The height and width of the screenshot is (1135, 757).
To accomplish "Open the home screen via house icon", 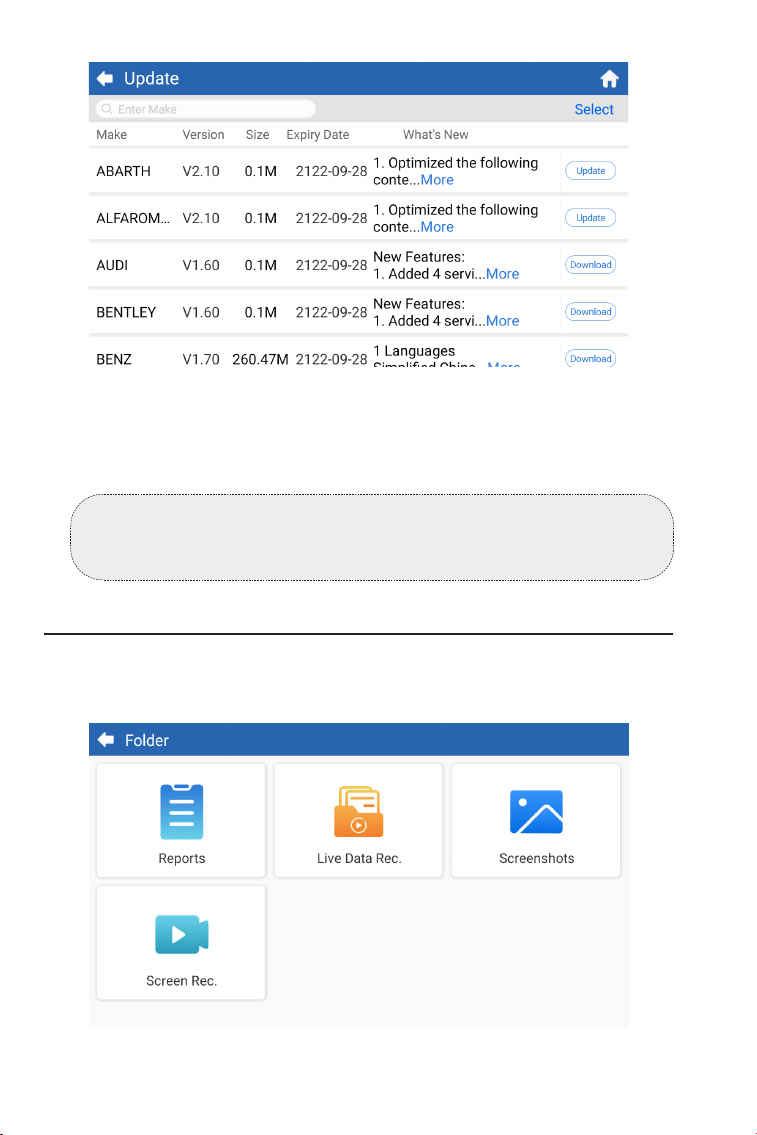I will click(609, 78).
